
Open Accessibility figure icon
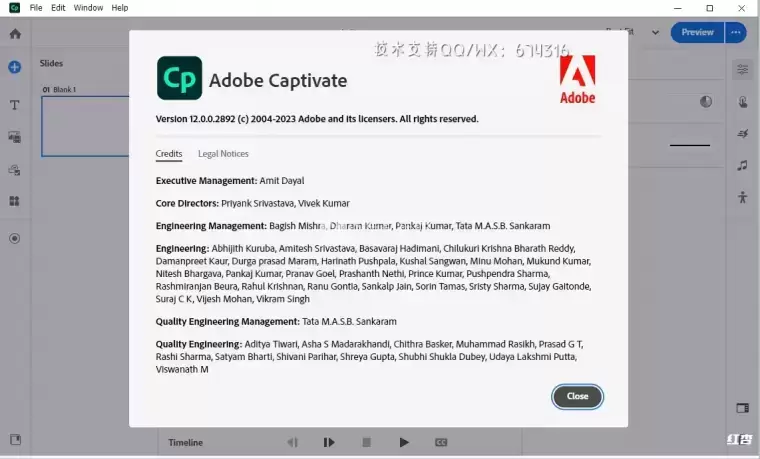tap(743, 197)
